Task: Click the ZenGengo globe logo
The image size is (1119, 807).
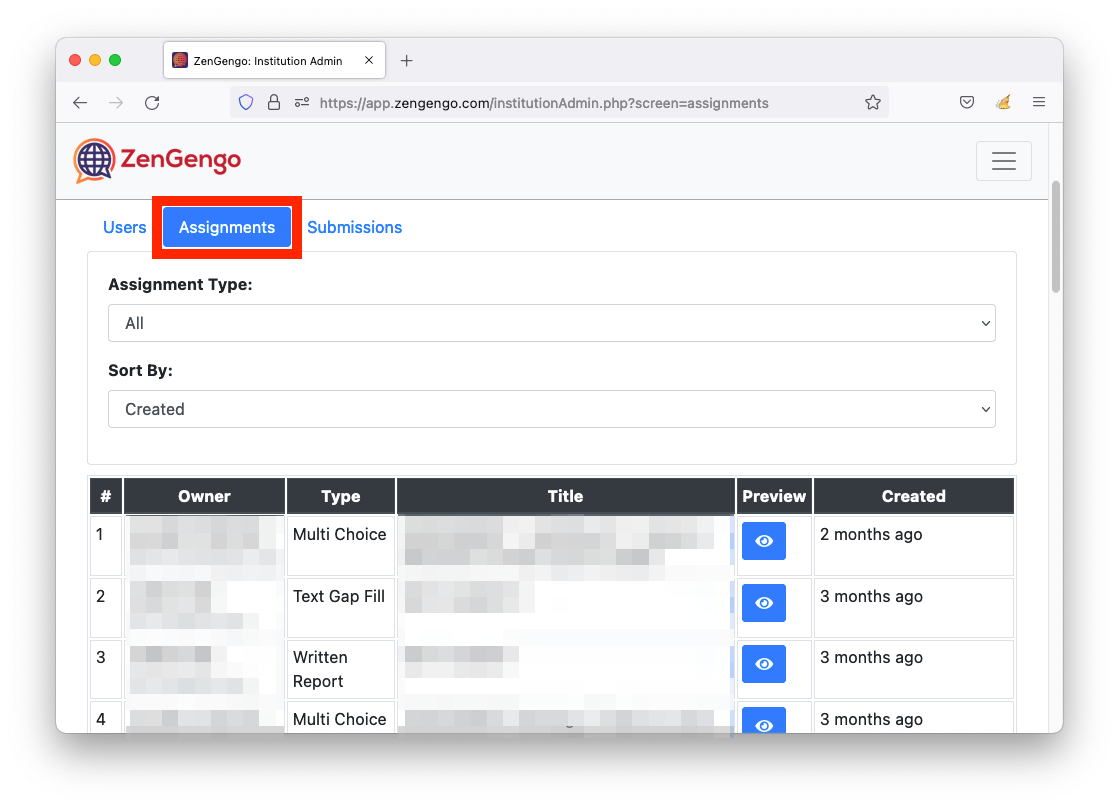Action: 94,160
